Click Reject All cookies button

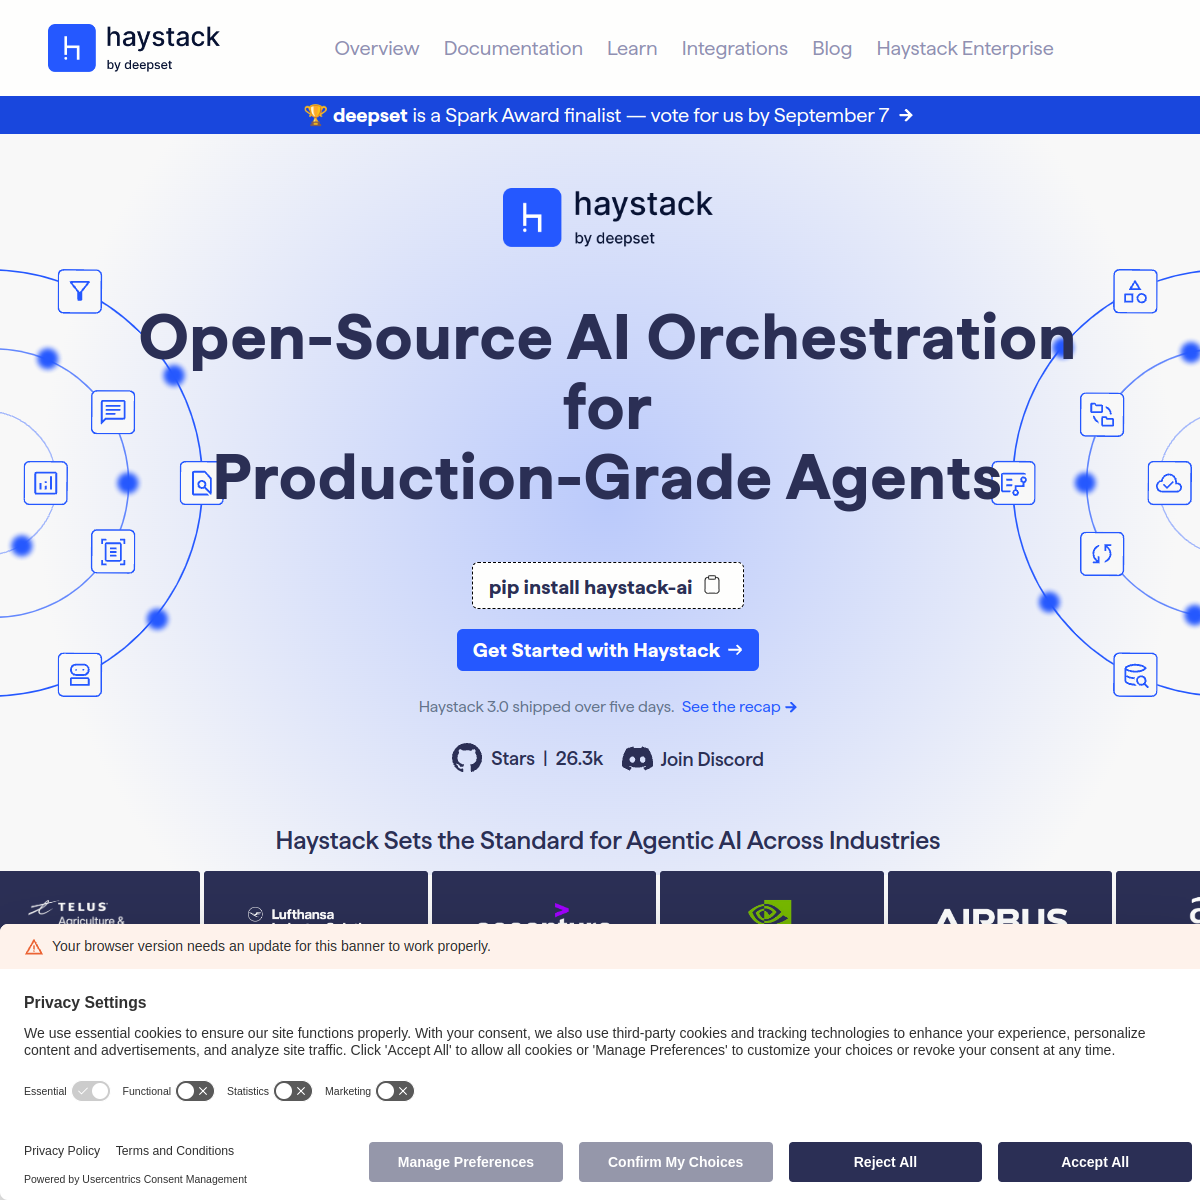(x=885, y=1162)
